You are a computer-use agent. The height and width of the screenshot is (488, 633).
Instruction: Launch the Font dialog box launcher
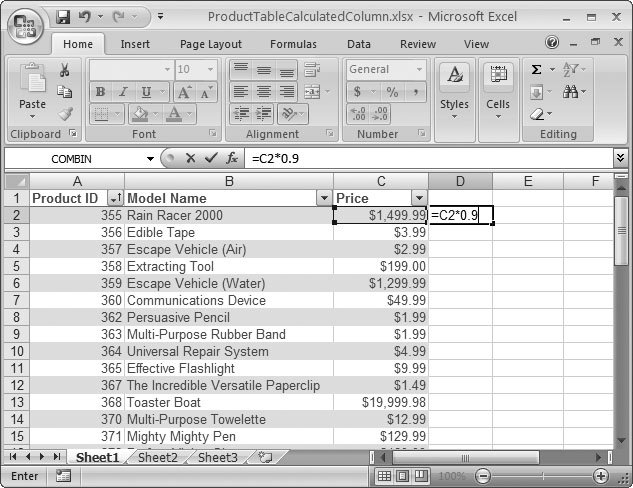213,133
